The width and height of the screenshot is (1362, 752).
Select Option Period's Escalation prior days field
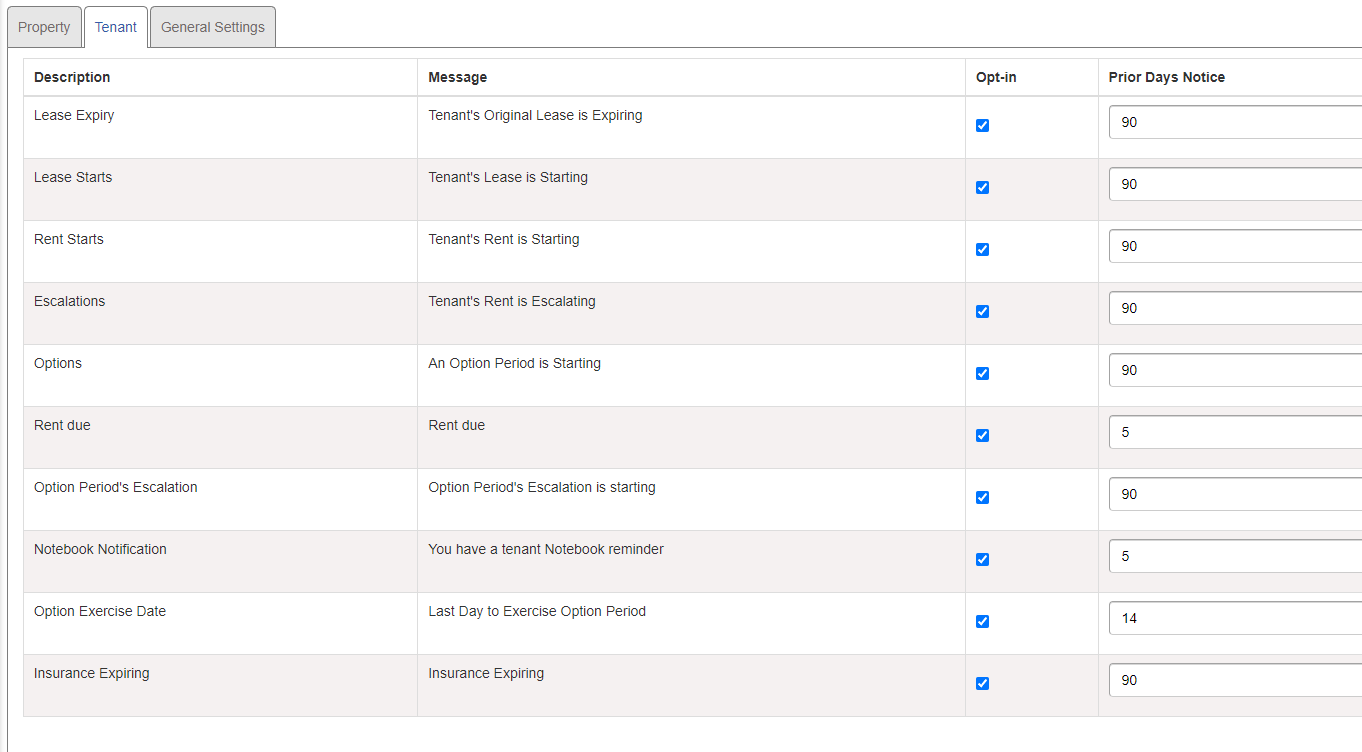1235,494
